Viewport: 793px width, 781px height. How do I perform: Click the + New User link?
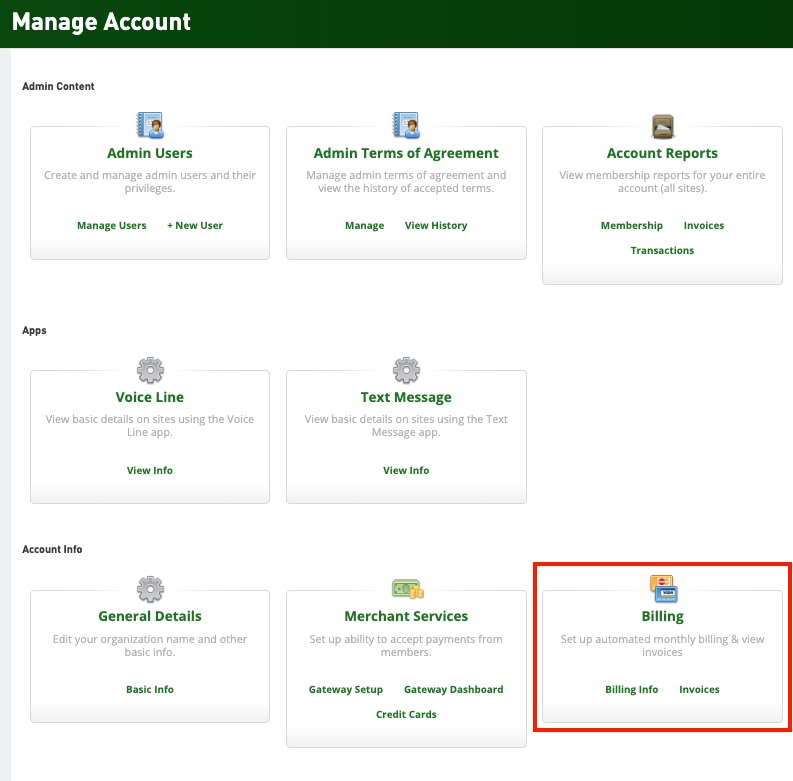195,226
